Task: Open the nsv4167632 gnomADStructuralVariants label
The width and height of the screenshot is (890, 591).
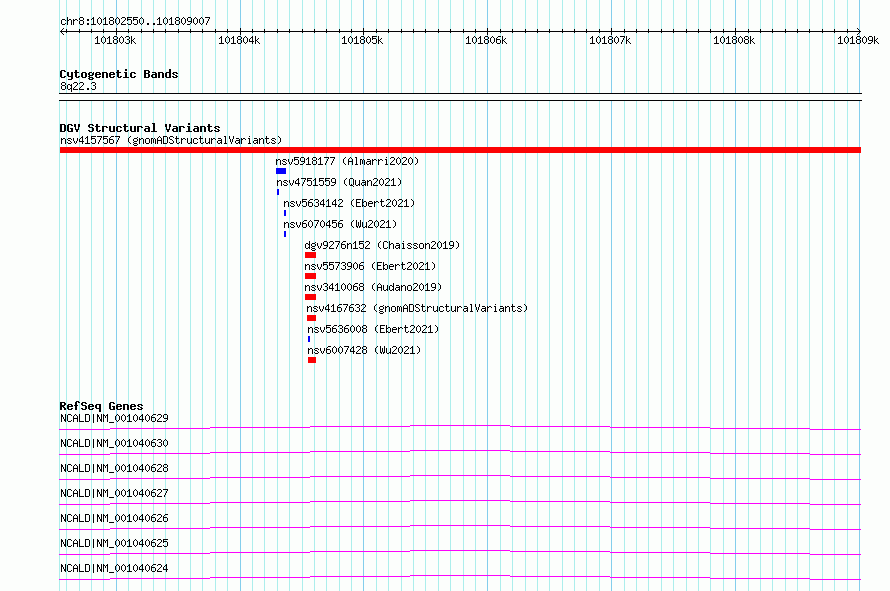Action: [x=417, y=308]
